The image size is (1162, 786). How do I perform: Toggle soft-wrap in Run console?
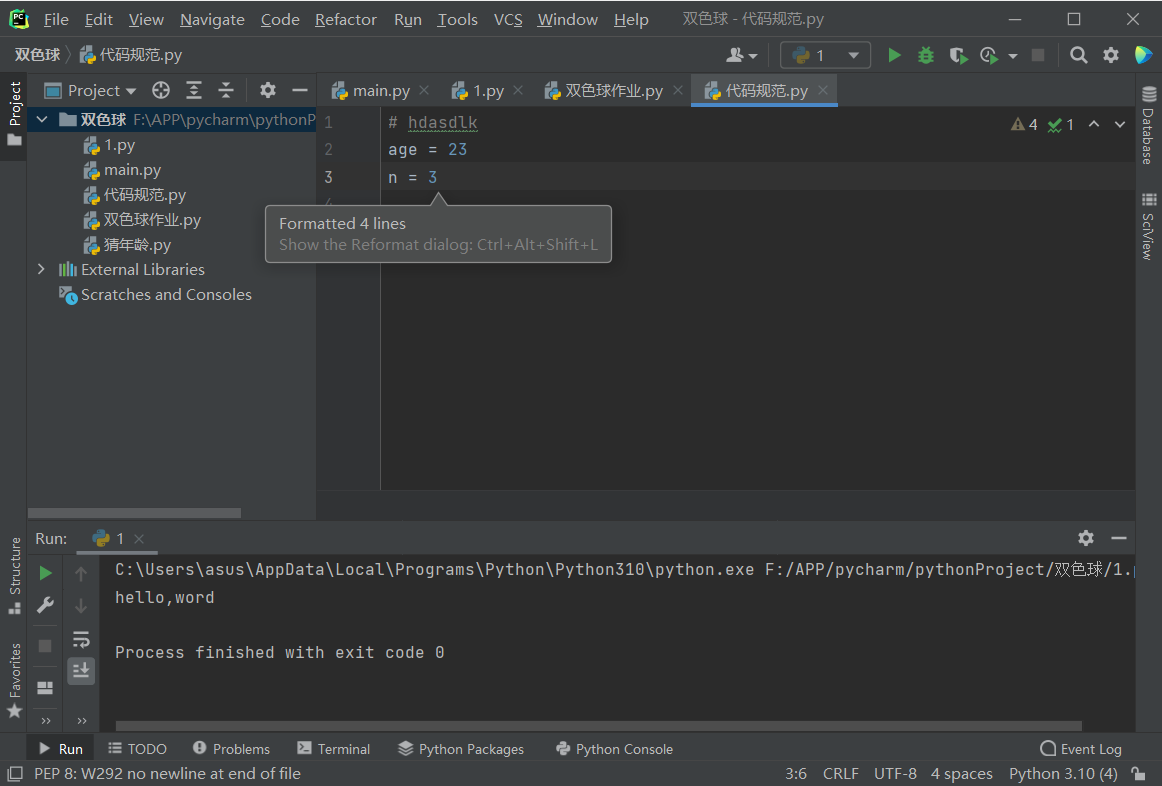(81, 639)
